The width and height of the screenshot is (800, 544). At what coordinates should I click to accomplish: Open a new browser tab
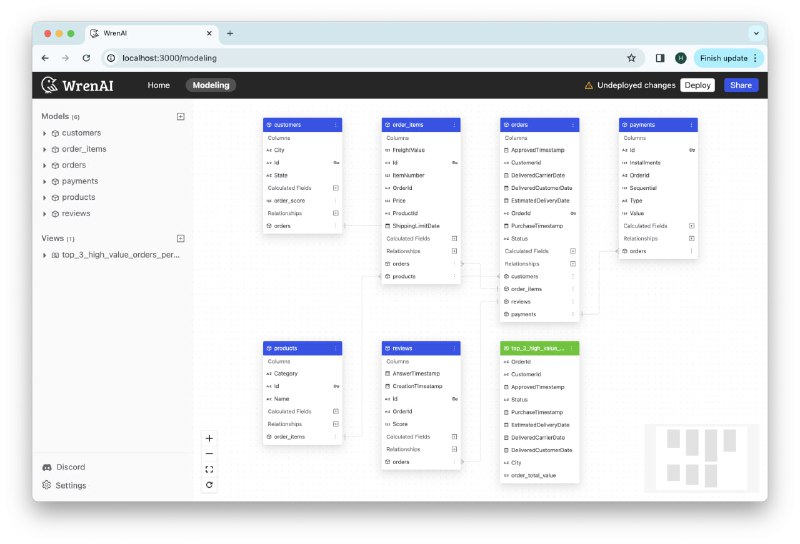[230, 33]
